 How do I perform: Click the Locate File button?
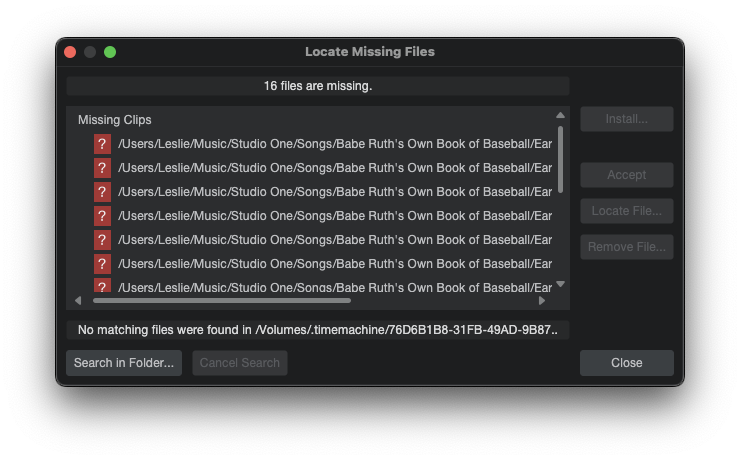click(626, 211)
